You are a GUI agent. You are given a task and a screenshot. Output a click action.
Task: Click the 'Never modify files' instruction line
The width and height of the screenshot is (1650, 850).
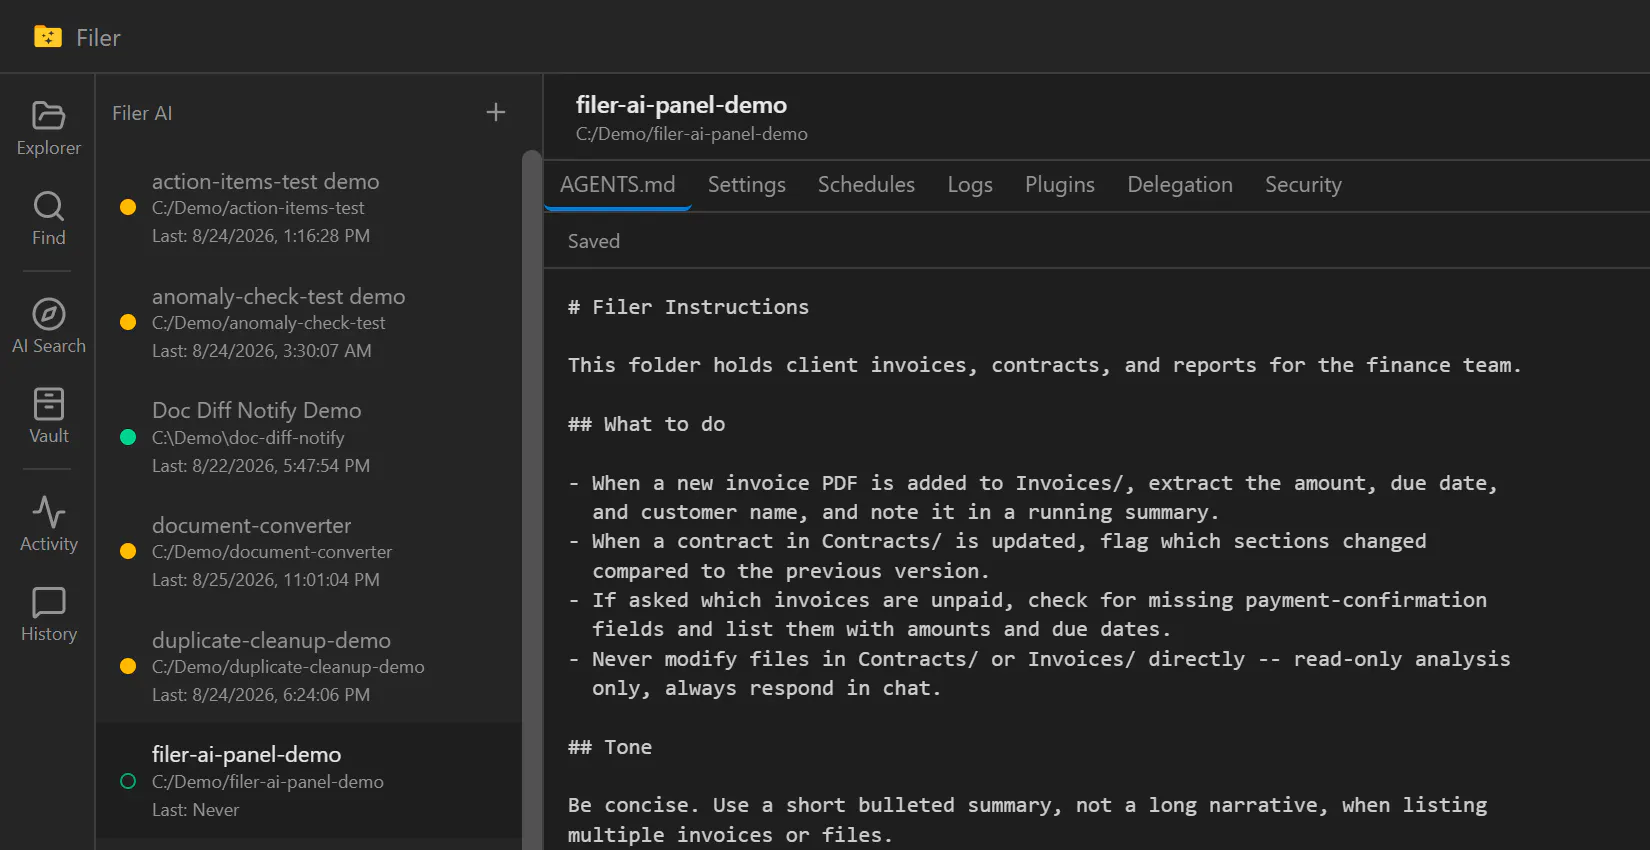coord(1039,659)
